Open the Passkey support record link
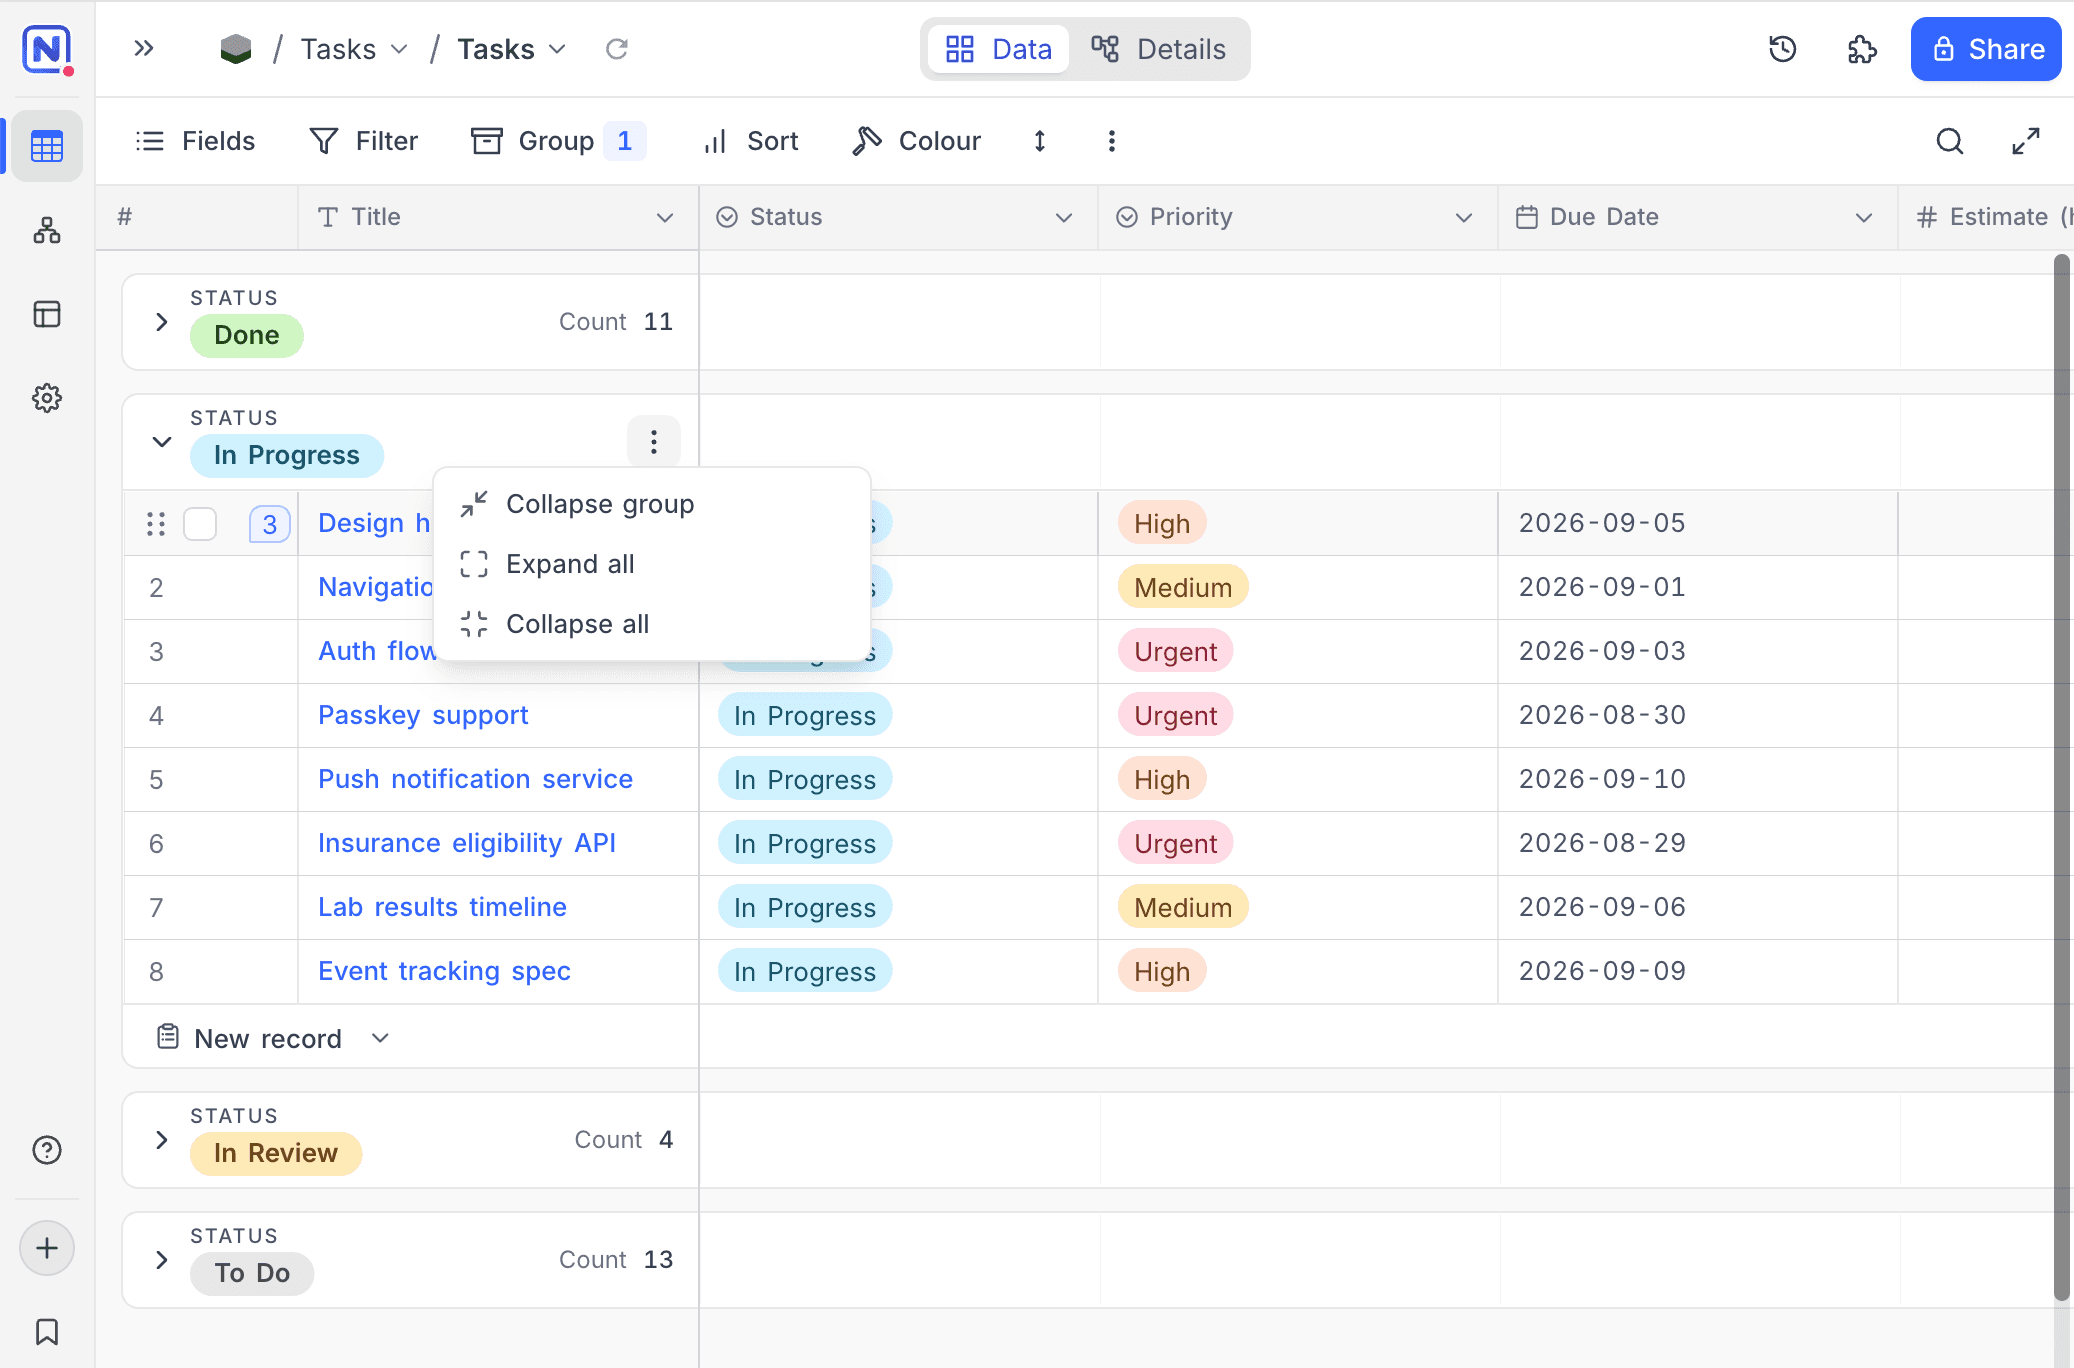This screenshot has height=1368, width=2074. 423,715
